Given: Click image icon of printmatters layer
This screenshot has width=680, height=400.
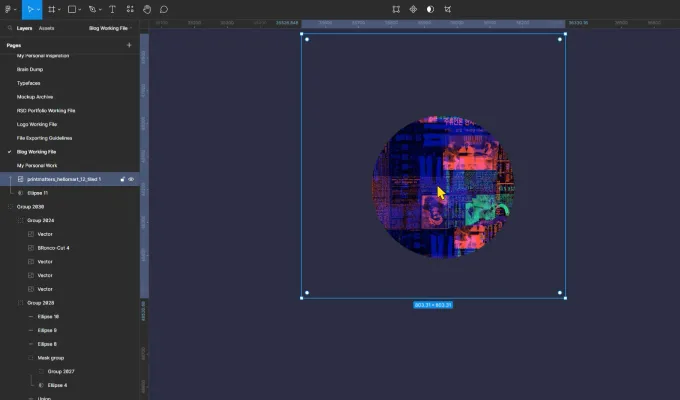Looking at the screenshot, I should click(20, 179).
